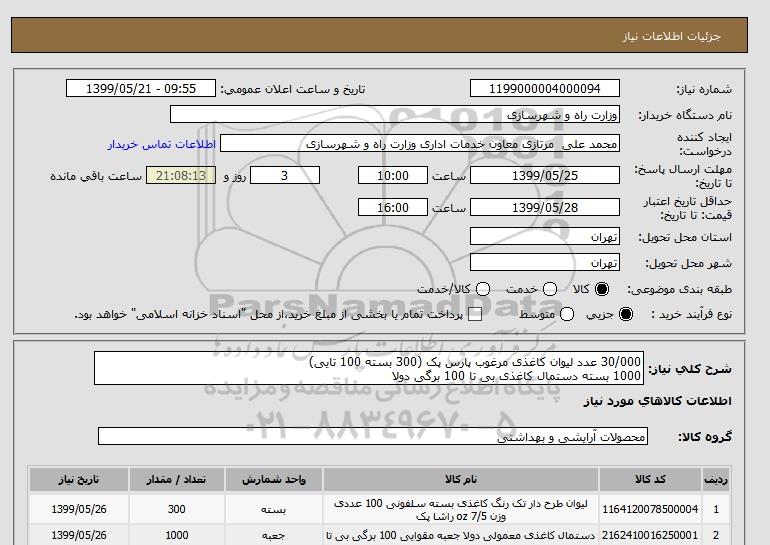
Task: Click the need date 1399/05/26 in row 1
Action: [x=79, y=509]
